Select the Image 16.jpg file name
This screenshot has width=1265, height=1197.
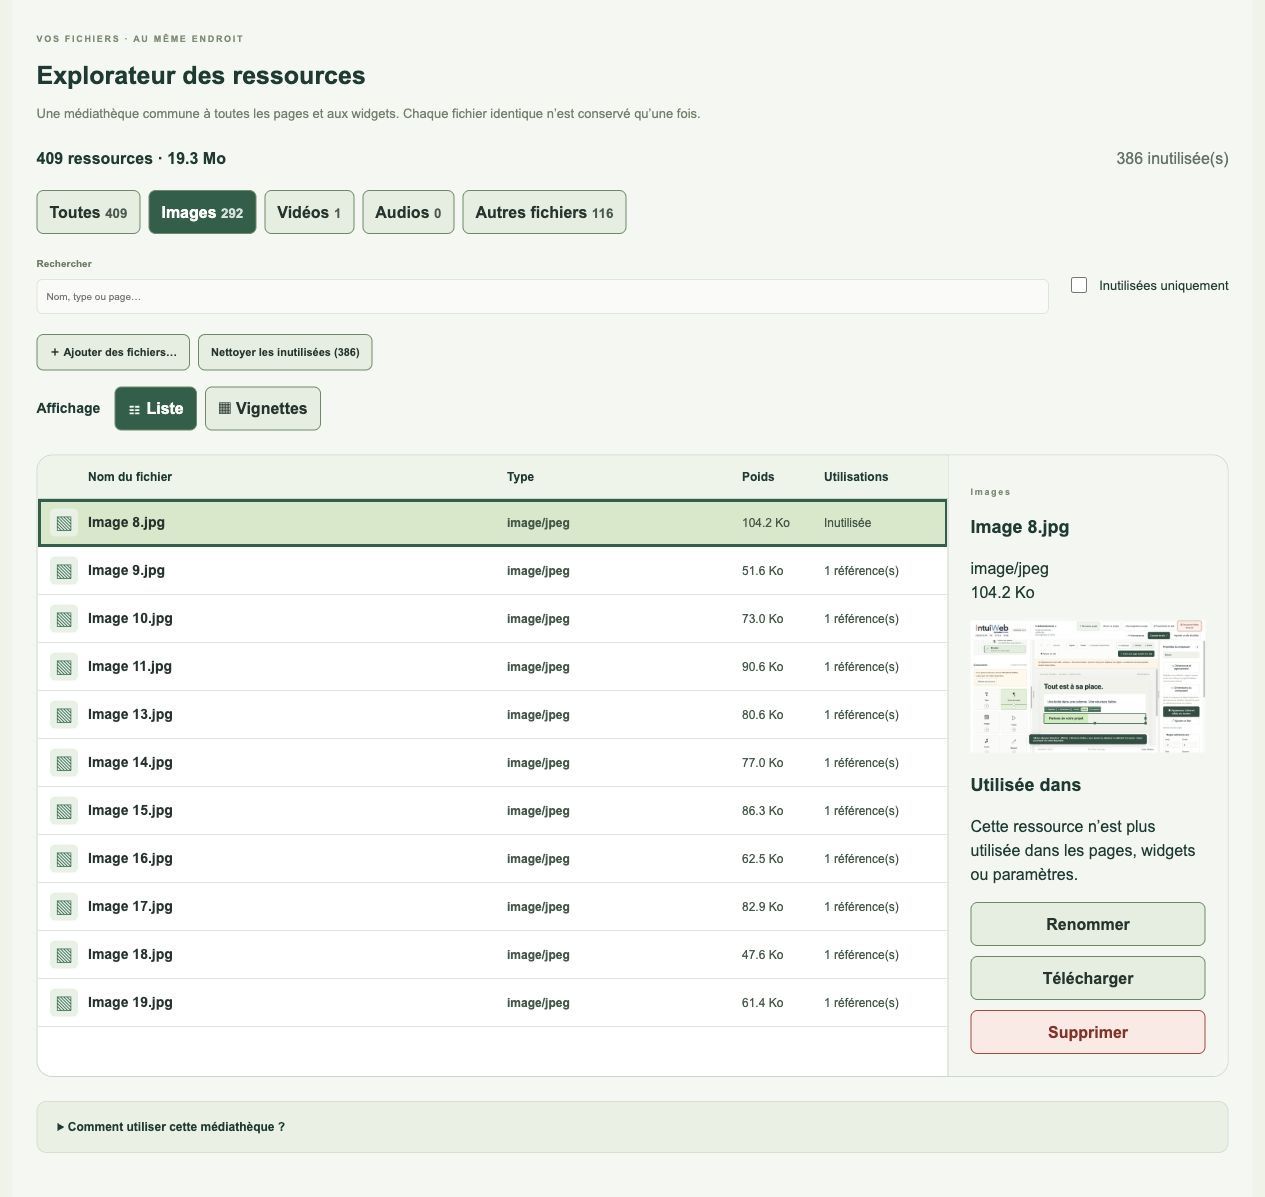130,858
